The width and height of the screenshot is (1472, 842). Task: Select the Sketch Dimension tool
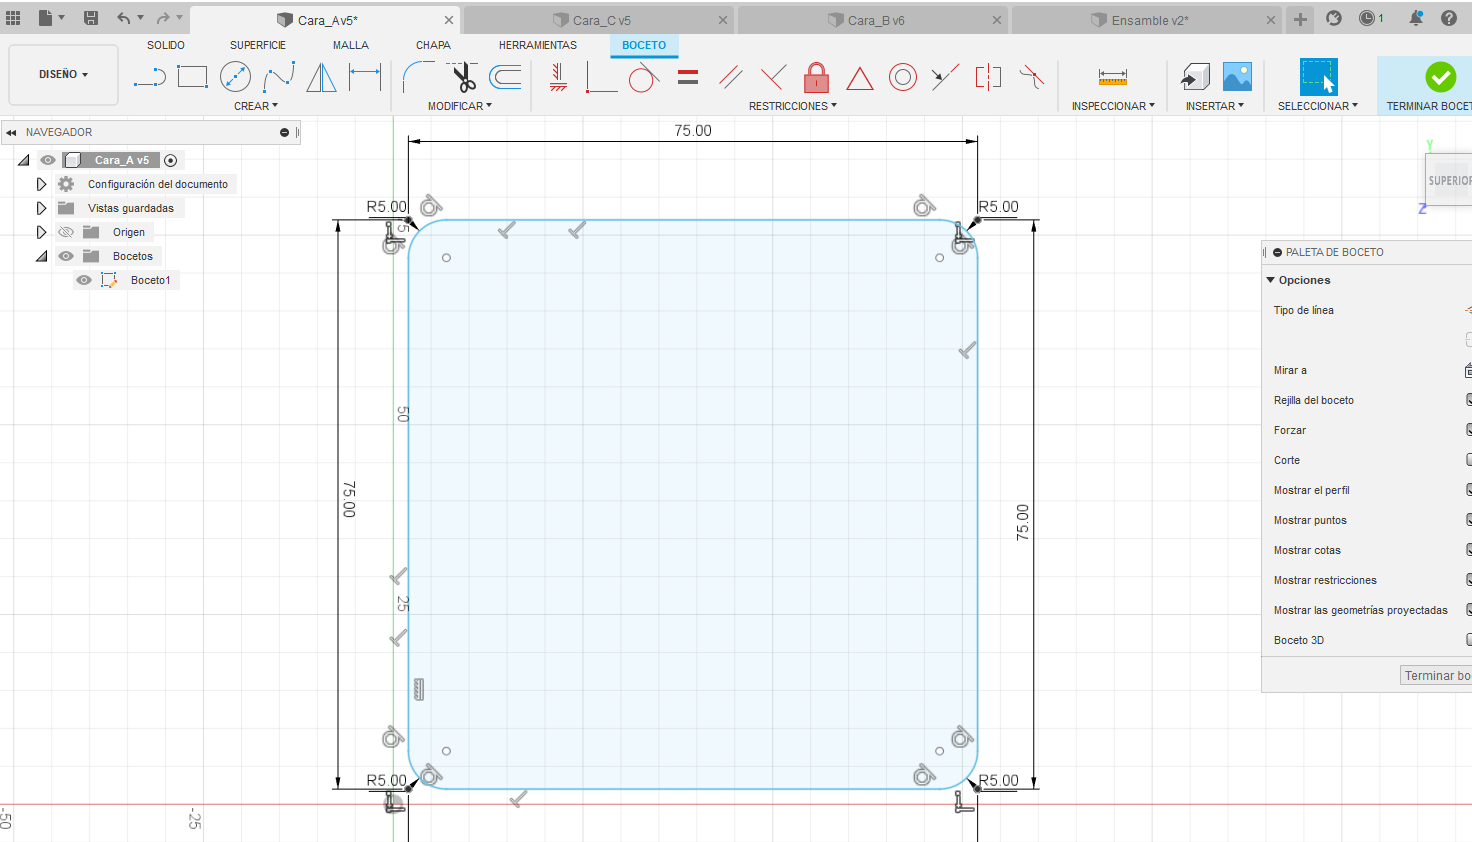(365, 77)
